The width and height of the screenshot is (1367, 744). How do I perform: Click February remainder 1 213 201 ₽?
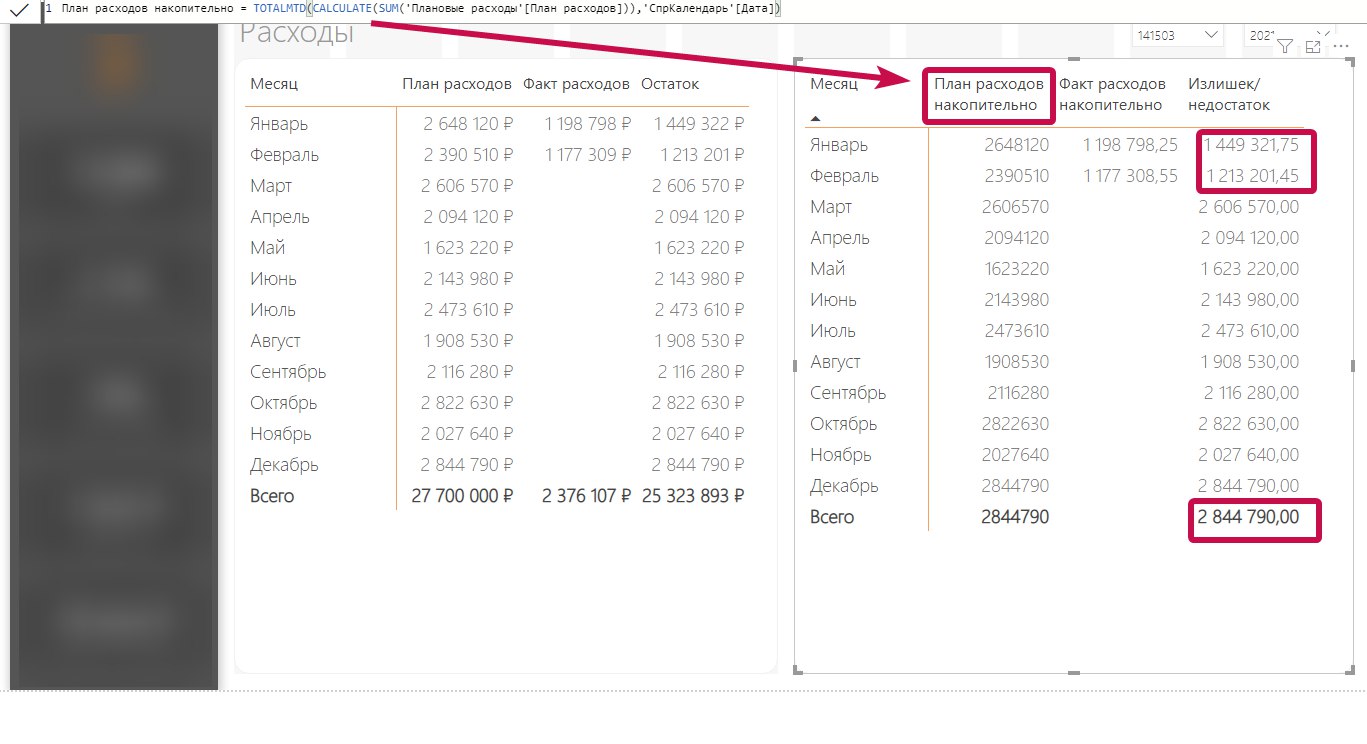pyautogui.click(x=702, y=155)
